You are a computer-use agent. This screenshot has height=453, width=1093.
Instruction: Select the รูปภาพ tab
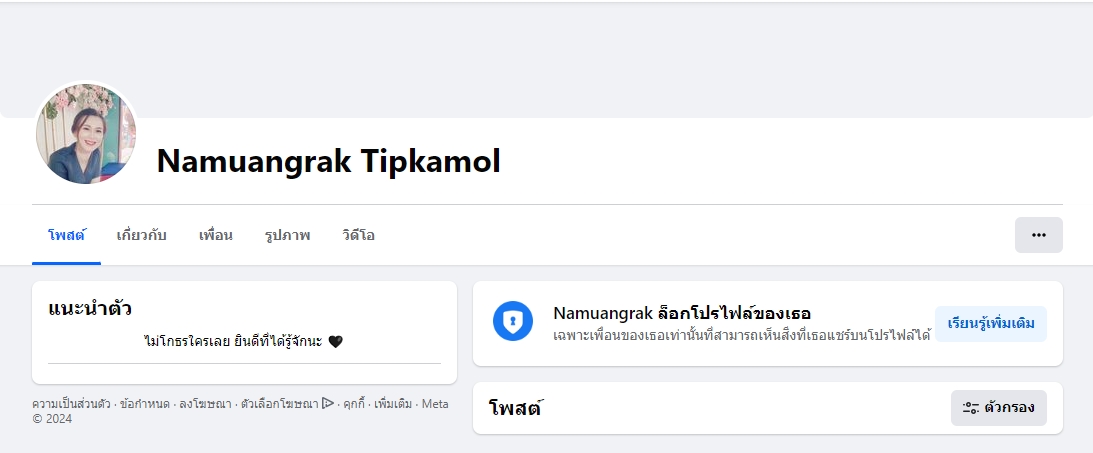pos(287,236)
